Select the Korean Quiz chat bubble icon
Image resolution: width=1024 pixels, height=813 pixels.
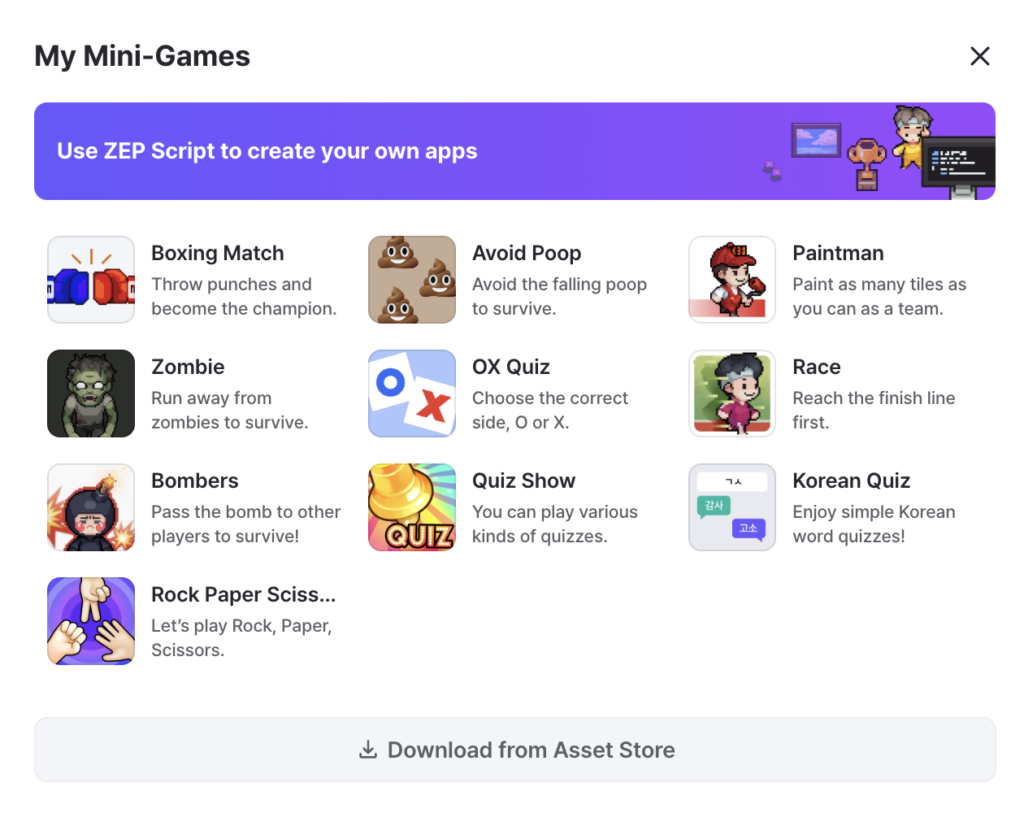[732, 507]
